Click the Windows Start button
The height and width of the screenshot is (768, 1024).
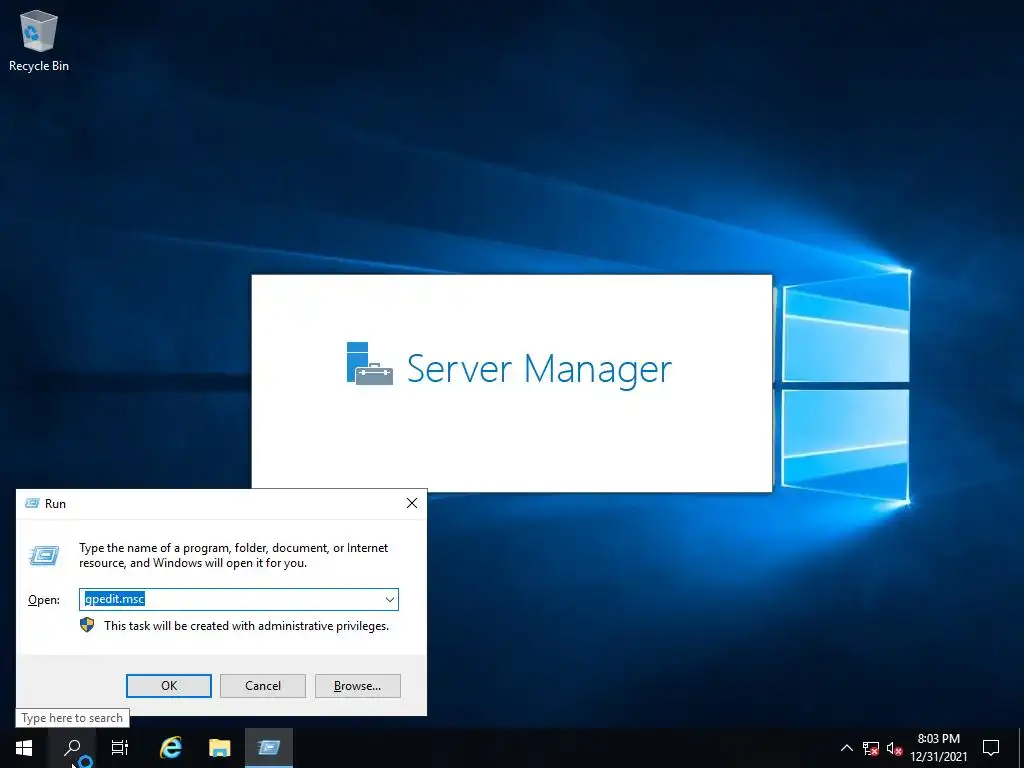[x=24, y=748]
